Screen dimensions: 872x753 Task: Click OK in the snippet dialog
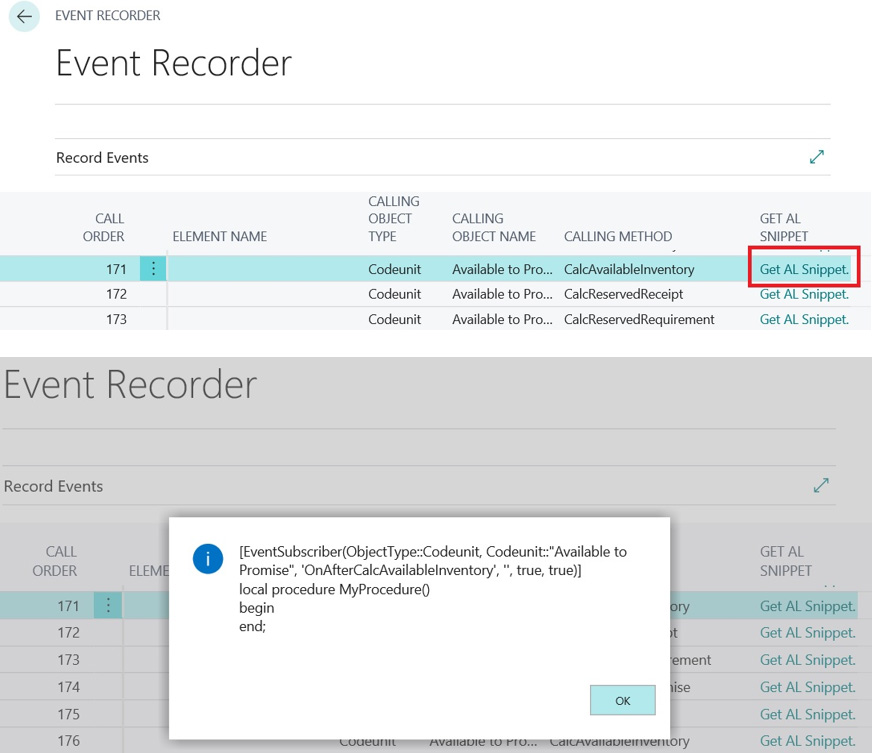pos(622,700)
